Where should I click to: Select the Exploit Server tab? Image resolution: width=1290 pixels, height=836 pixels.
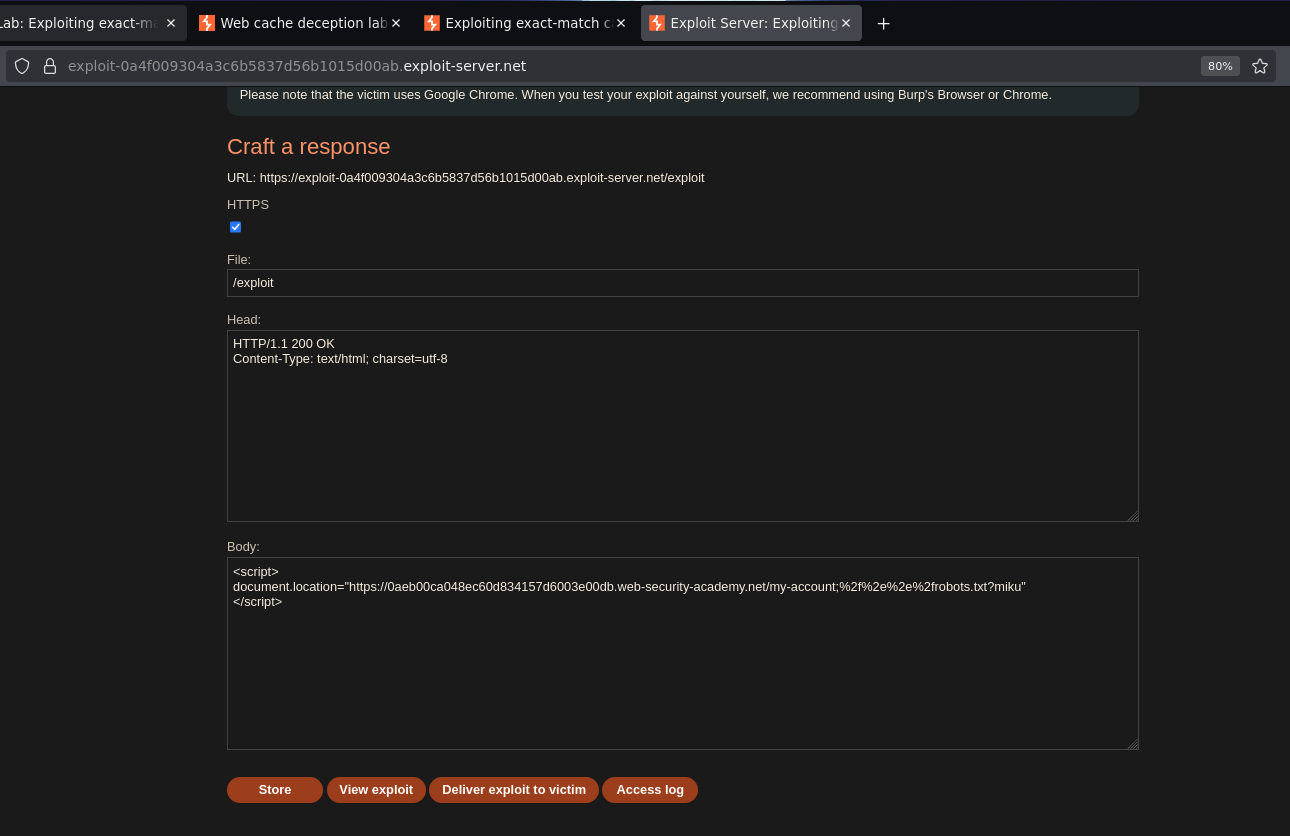tap(751, 23)
